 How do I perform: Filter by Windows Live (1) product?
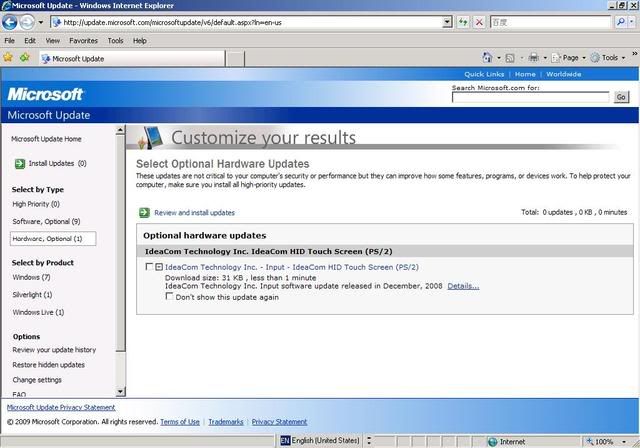[x=38, y=312]
